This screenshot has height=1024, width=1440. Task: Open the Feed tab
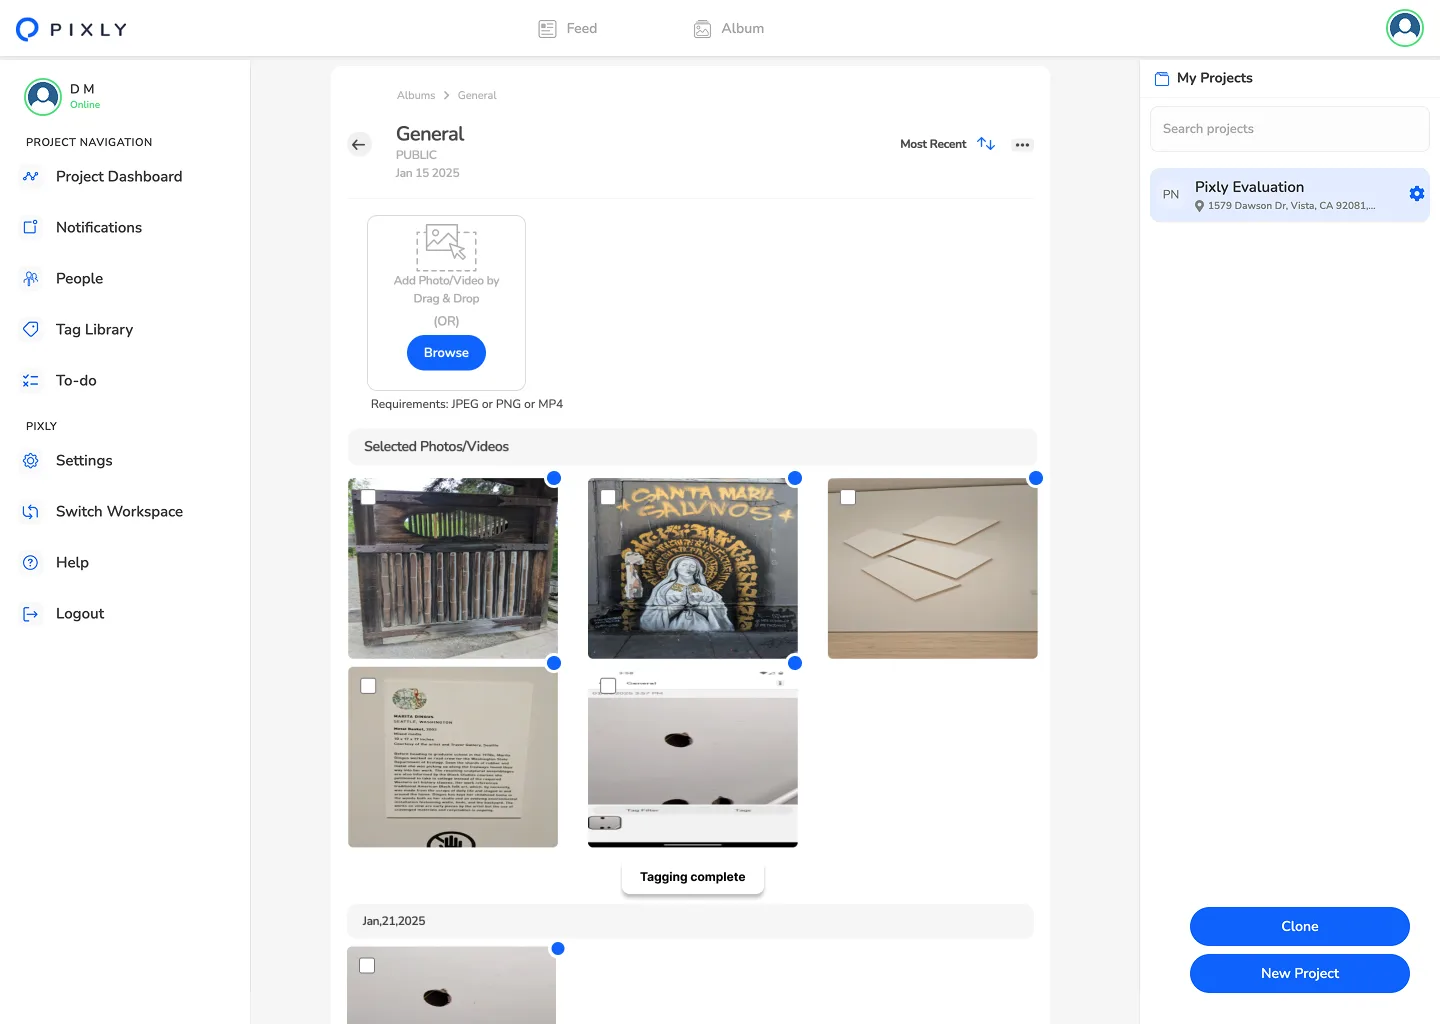tap(567, 29)
